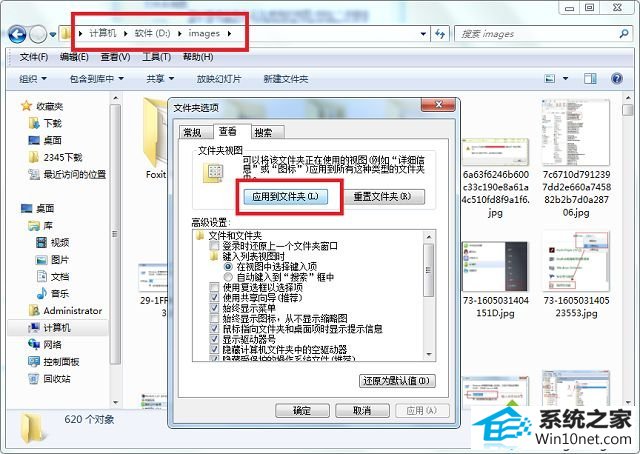The width and height of the screenshot is (640, 454).
Task: Open the 编辑(E) menu
Action: (x=74, y=57)
